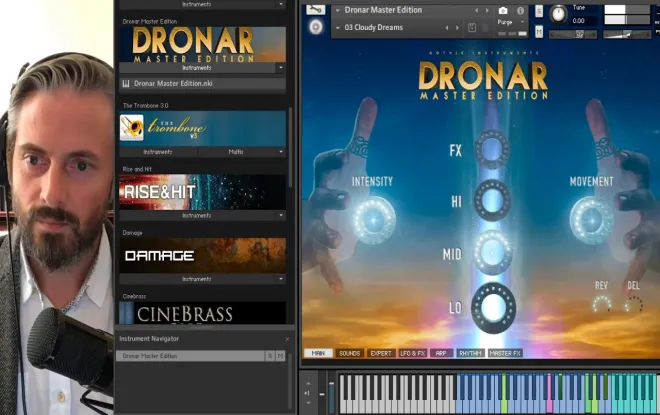
Task: Octave up arrow beside the keyboard
Action: 308,383
